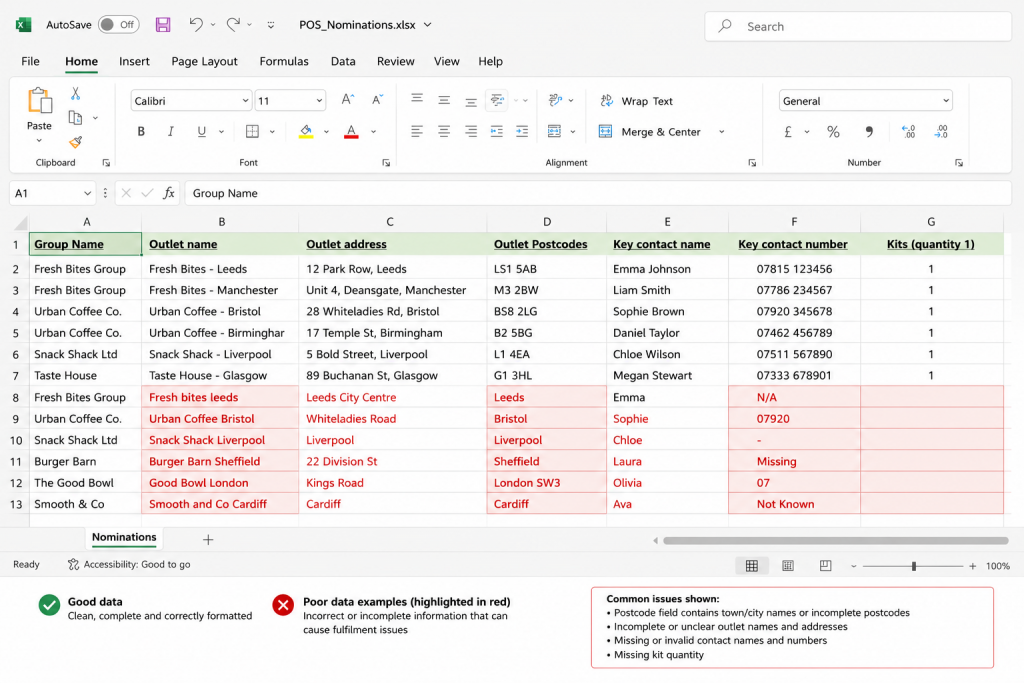Click the Increase Decimal icon

[x=908, y=132]
